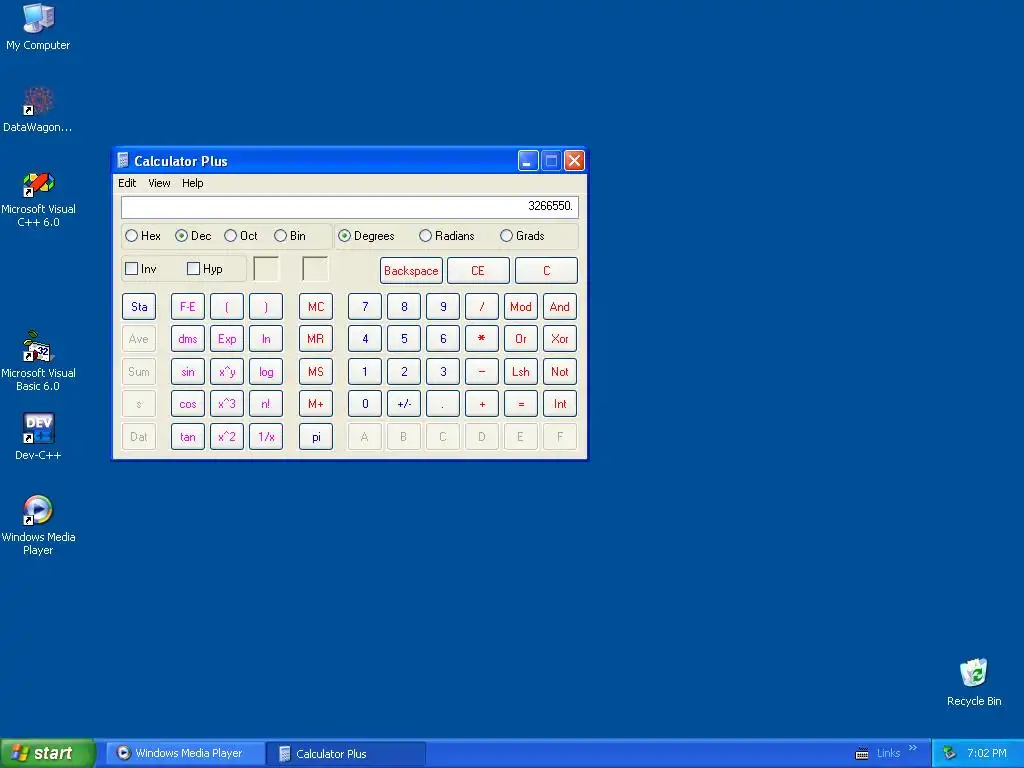Open the Sta statistics box
Screen dimensions: 1024x768
139,306
